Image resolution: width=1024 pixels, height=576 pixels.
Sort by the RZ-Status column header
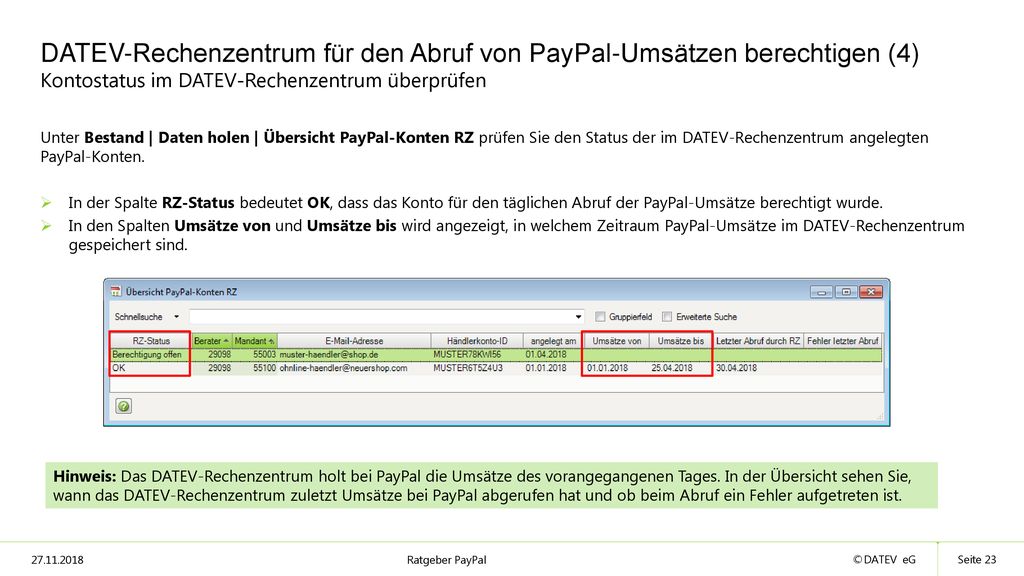(151, 341)
